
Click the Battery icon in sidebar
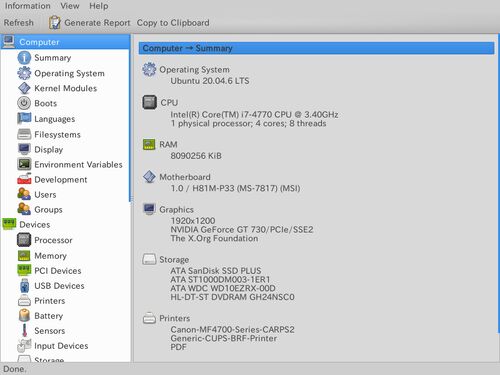click(24, 315)
